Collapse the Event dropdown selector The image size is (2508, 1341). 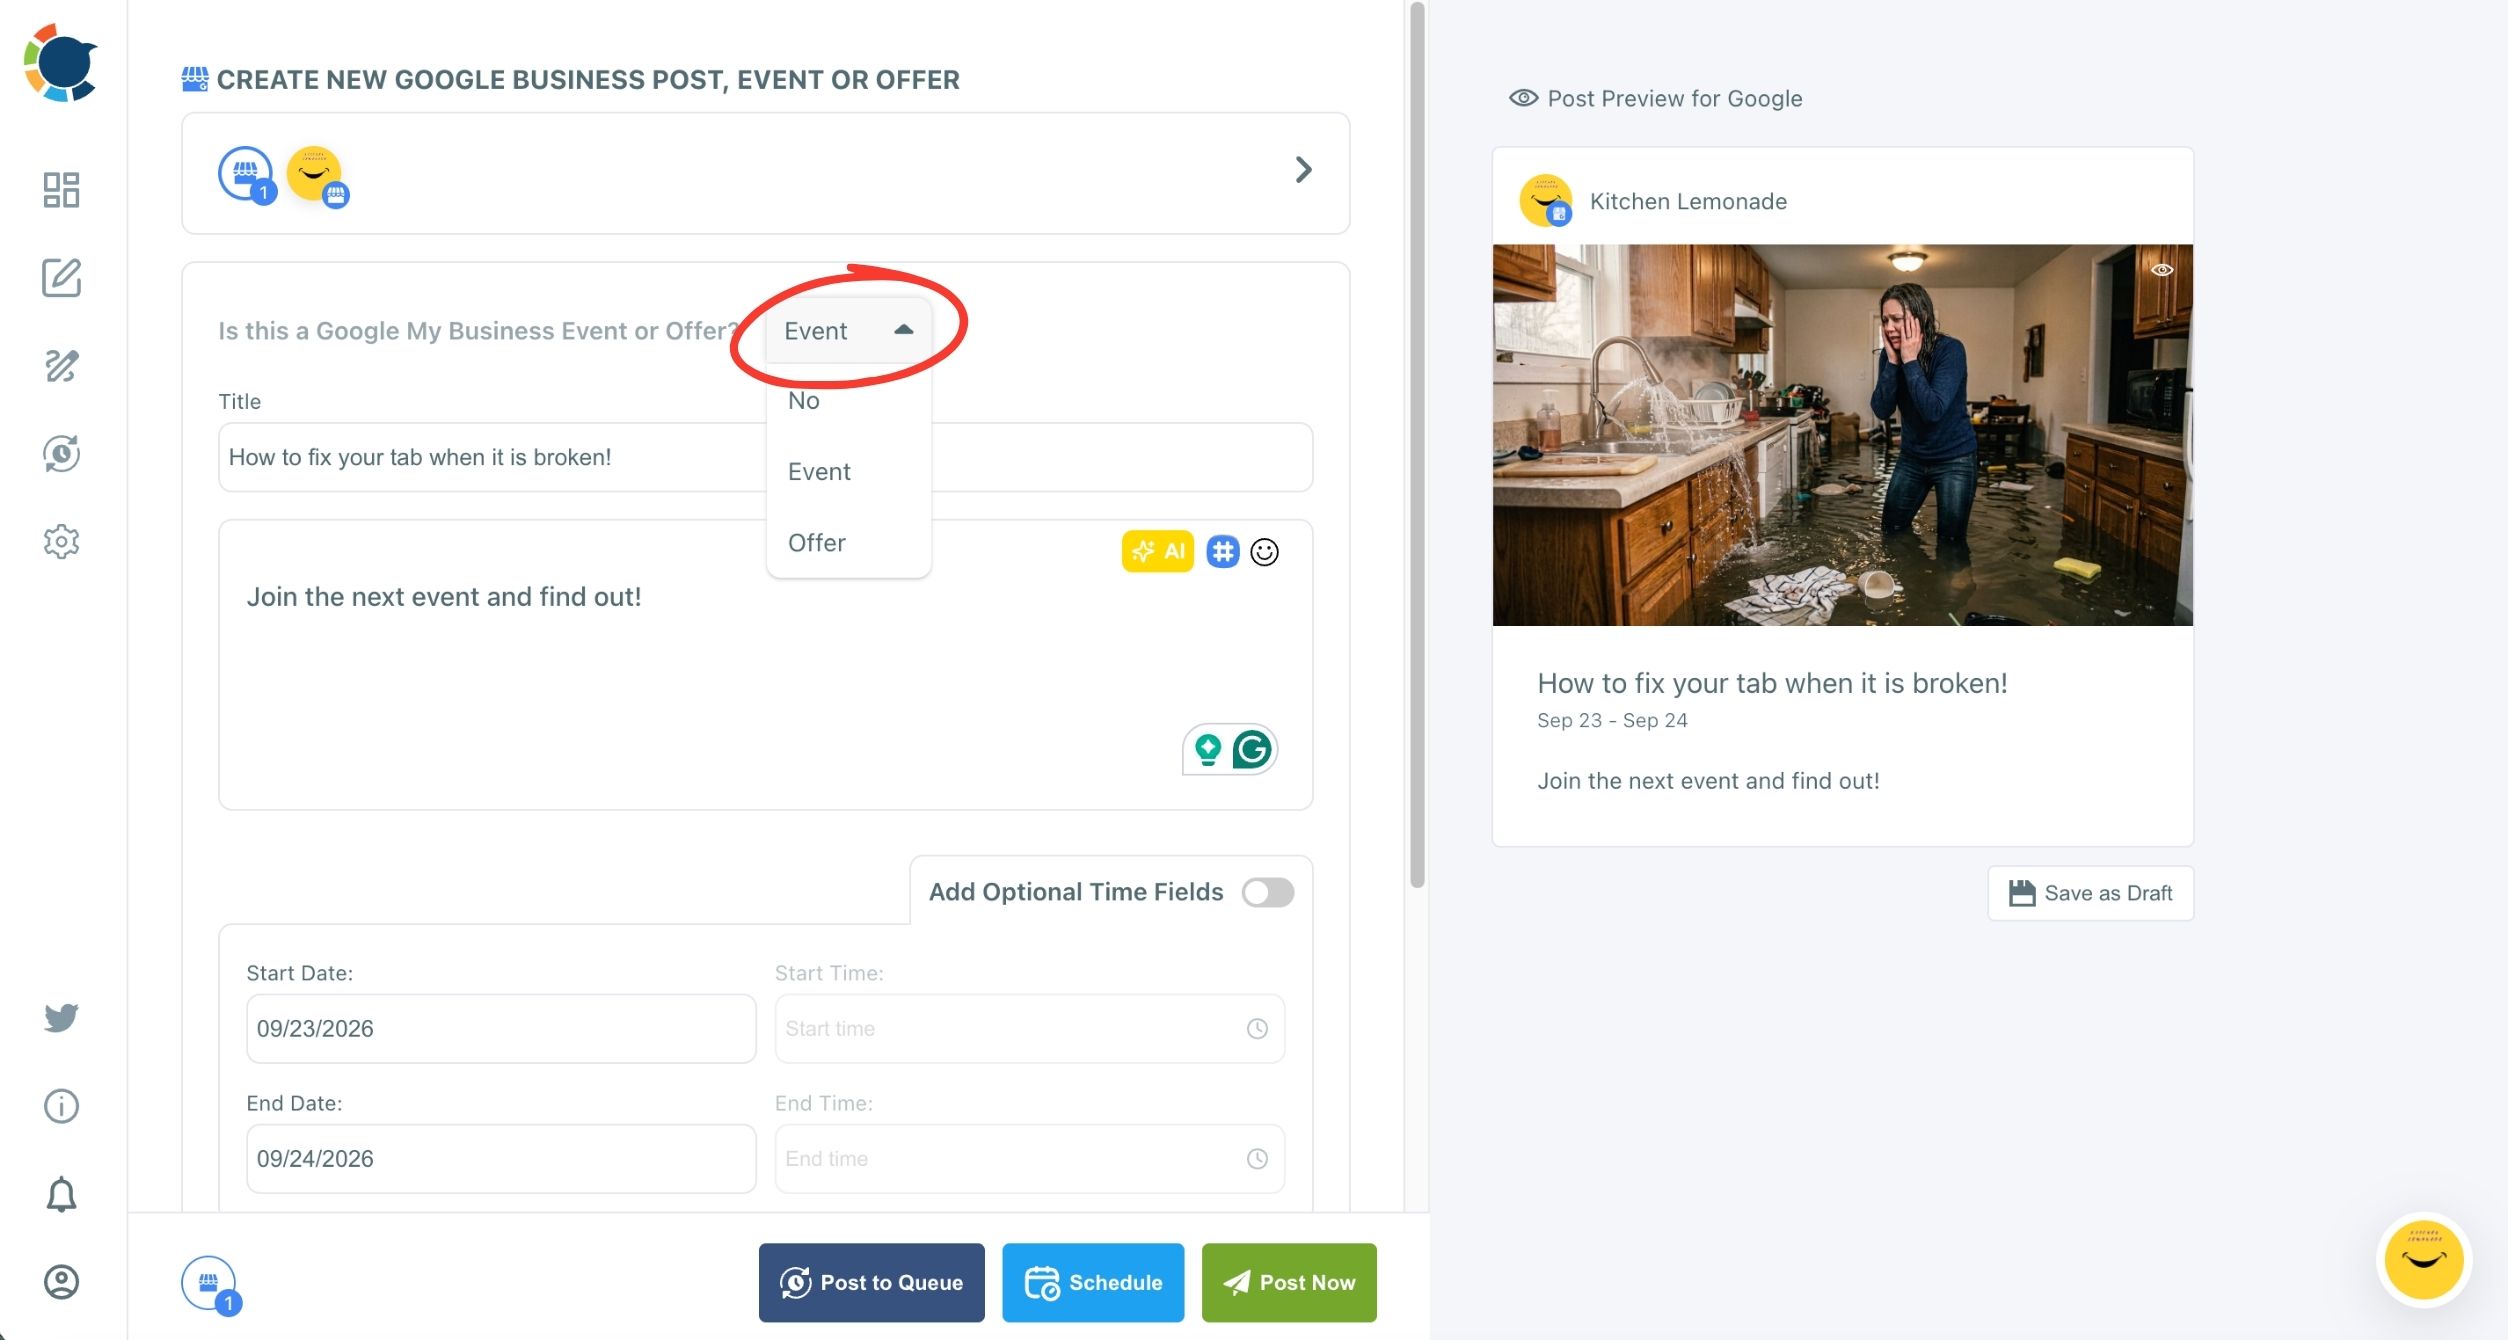click(x=848, y=330)
